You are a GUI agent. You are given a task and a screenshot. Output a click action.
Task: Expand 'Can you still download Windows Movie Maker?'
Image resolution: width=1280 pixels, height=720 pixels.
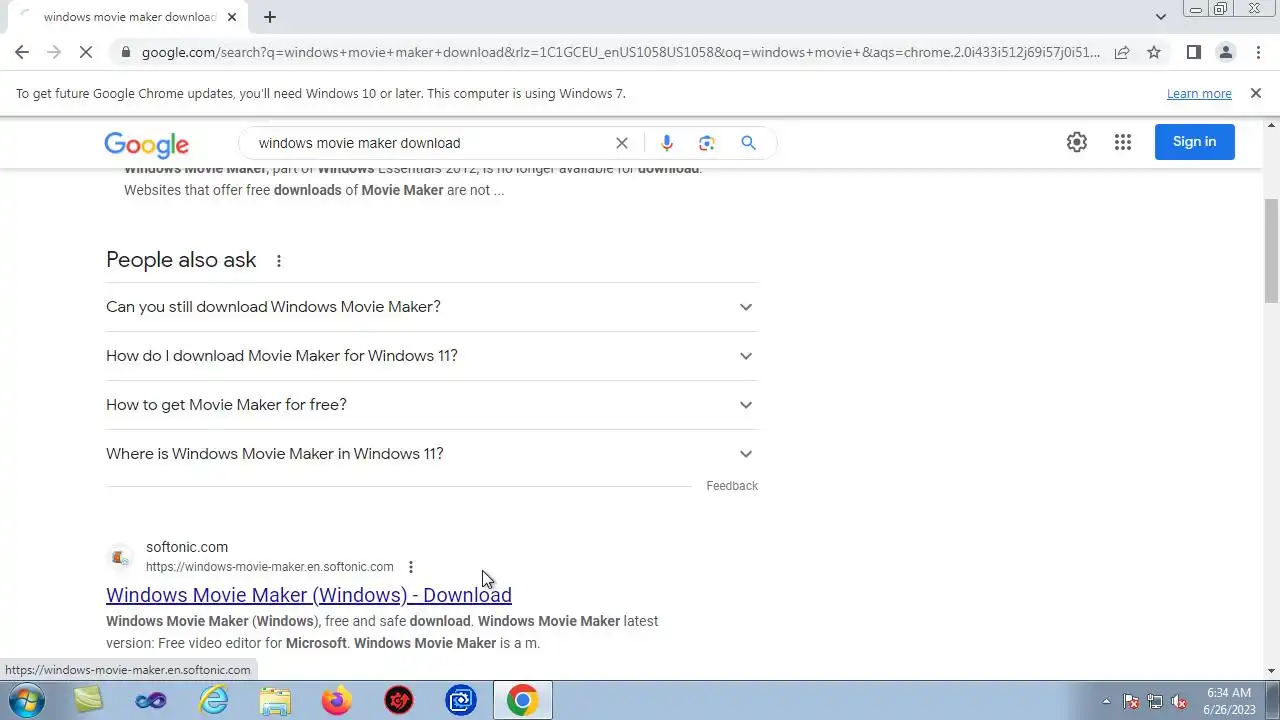click(432, 307)
